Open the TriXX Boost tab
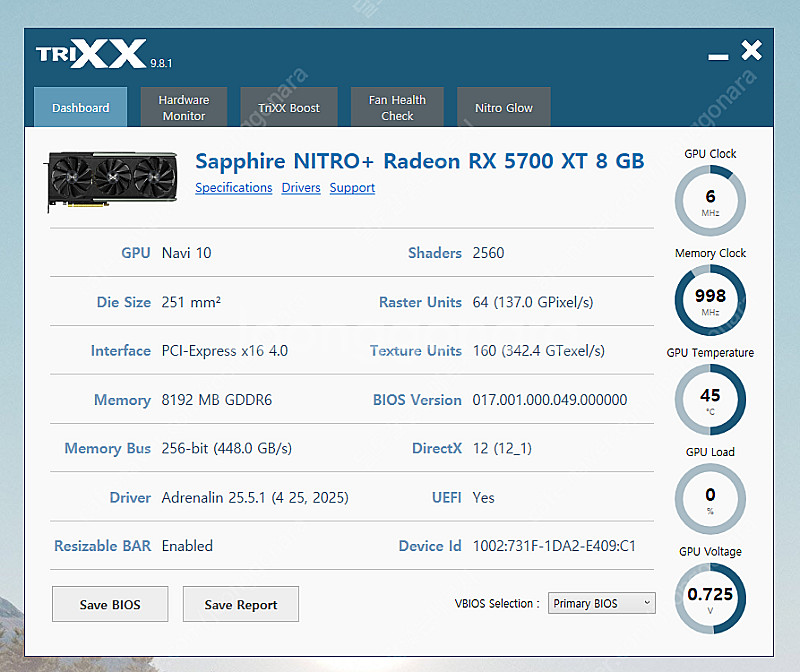 pyautogui.click(x=289, y=107)
